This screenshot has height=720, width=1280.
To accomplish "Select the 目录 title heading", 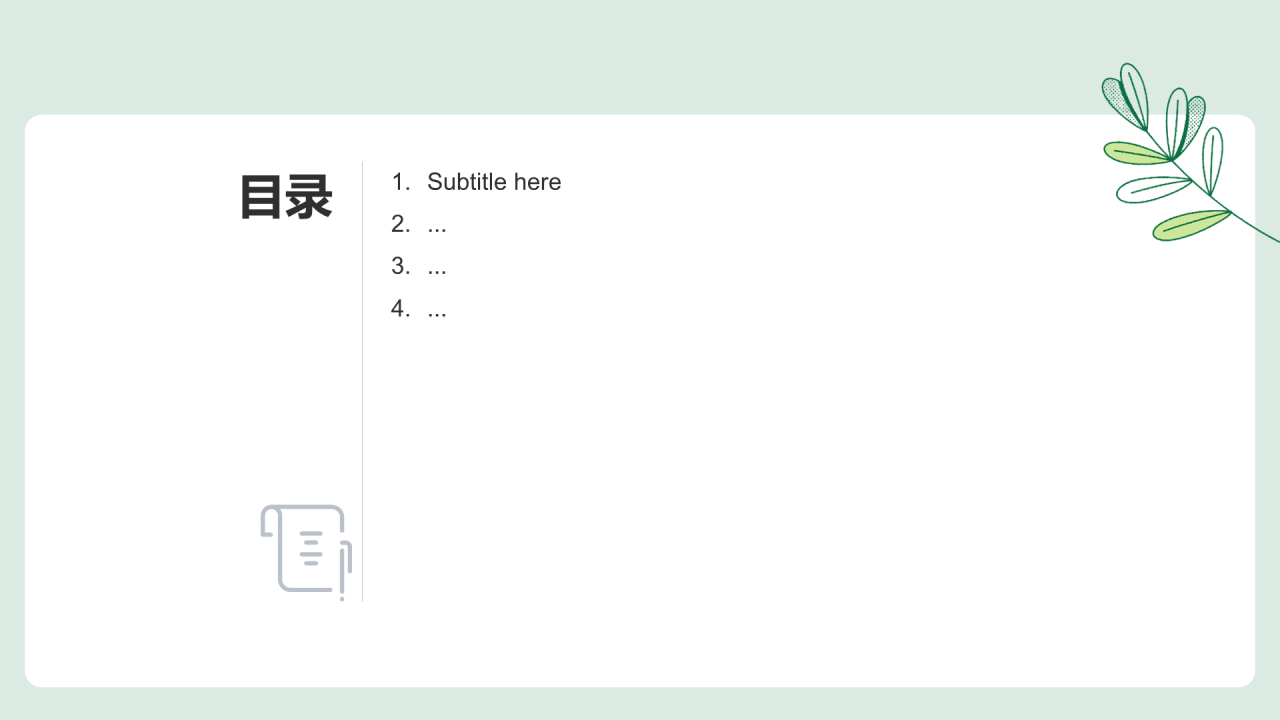I will tap(286, 197).
